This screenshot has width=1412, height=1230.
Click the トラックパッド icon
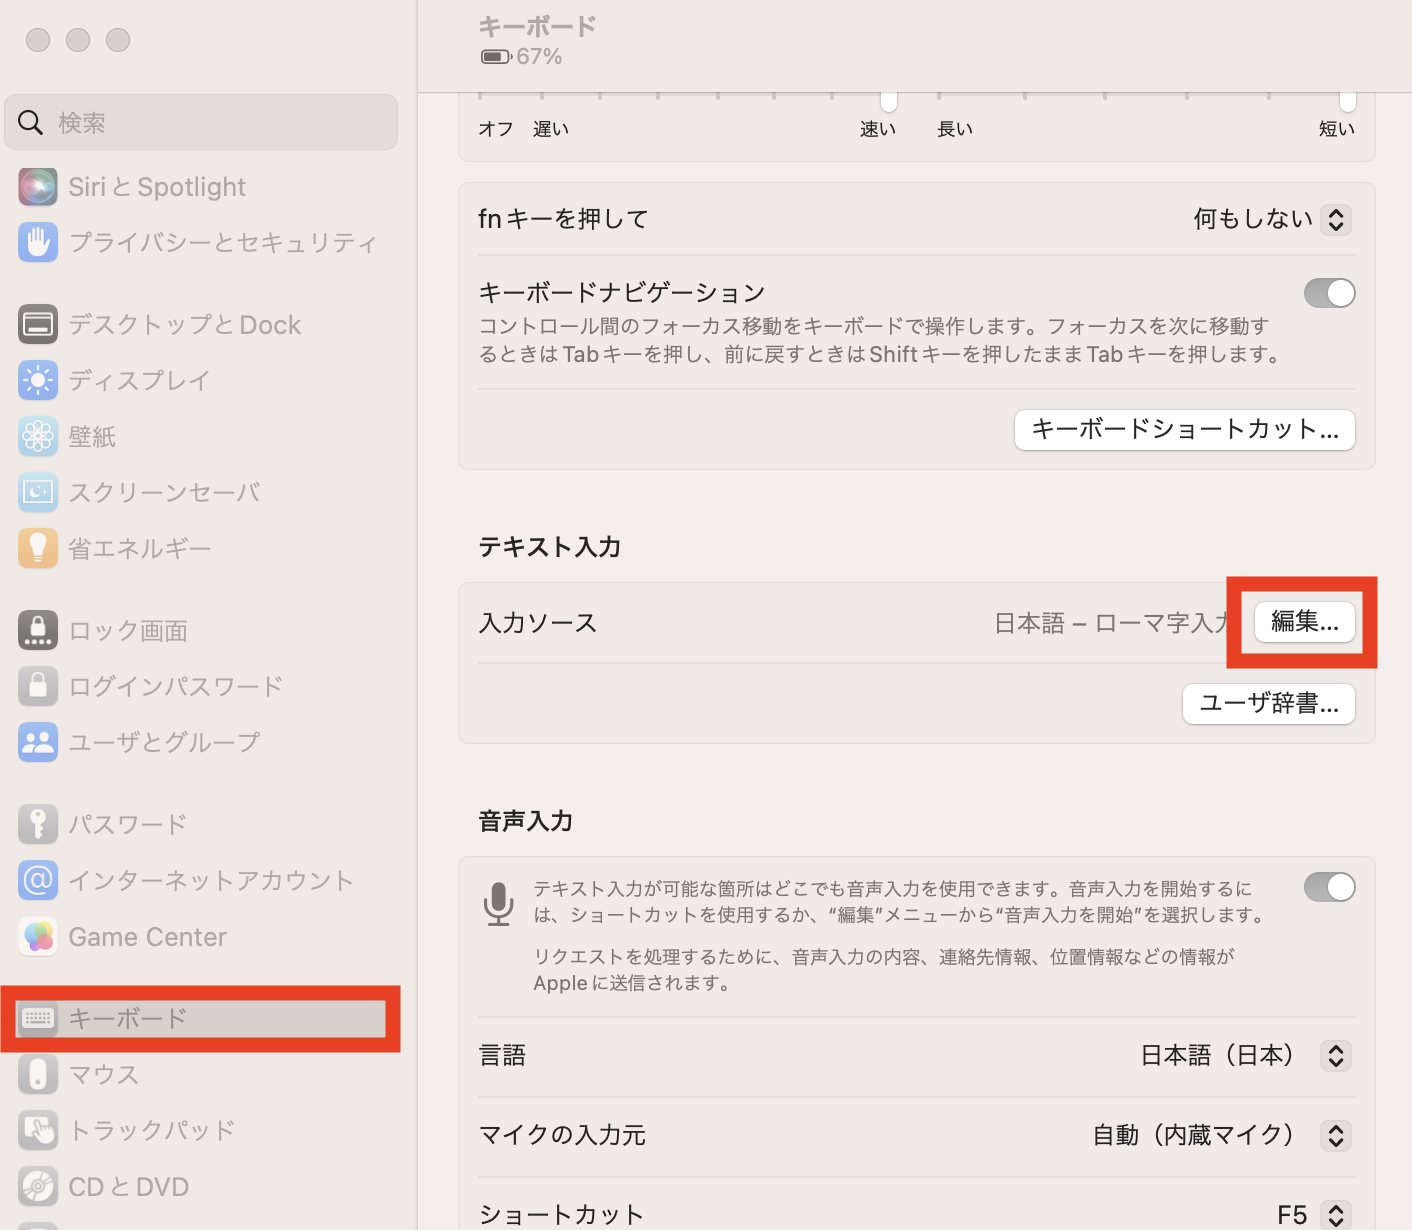tap(38, 1130)
